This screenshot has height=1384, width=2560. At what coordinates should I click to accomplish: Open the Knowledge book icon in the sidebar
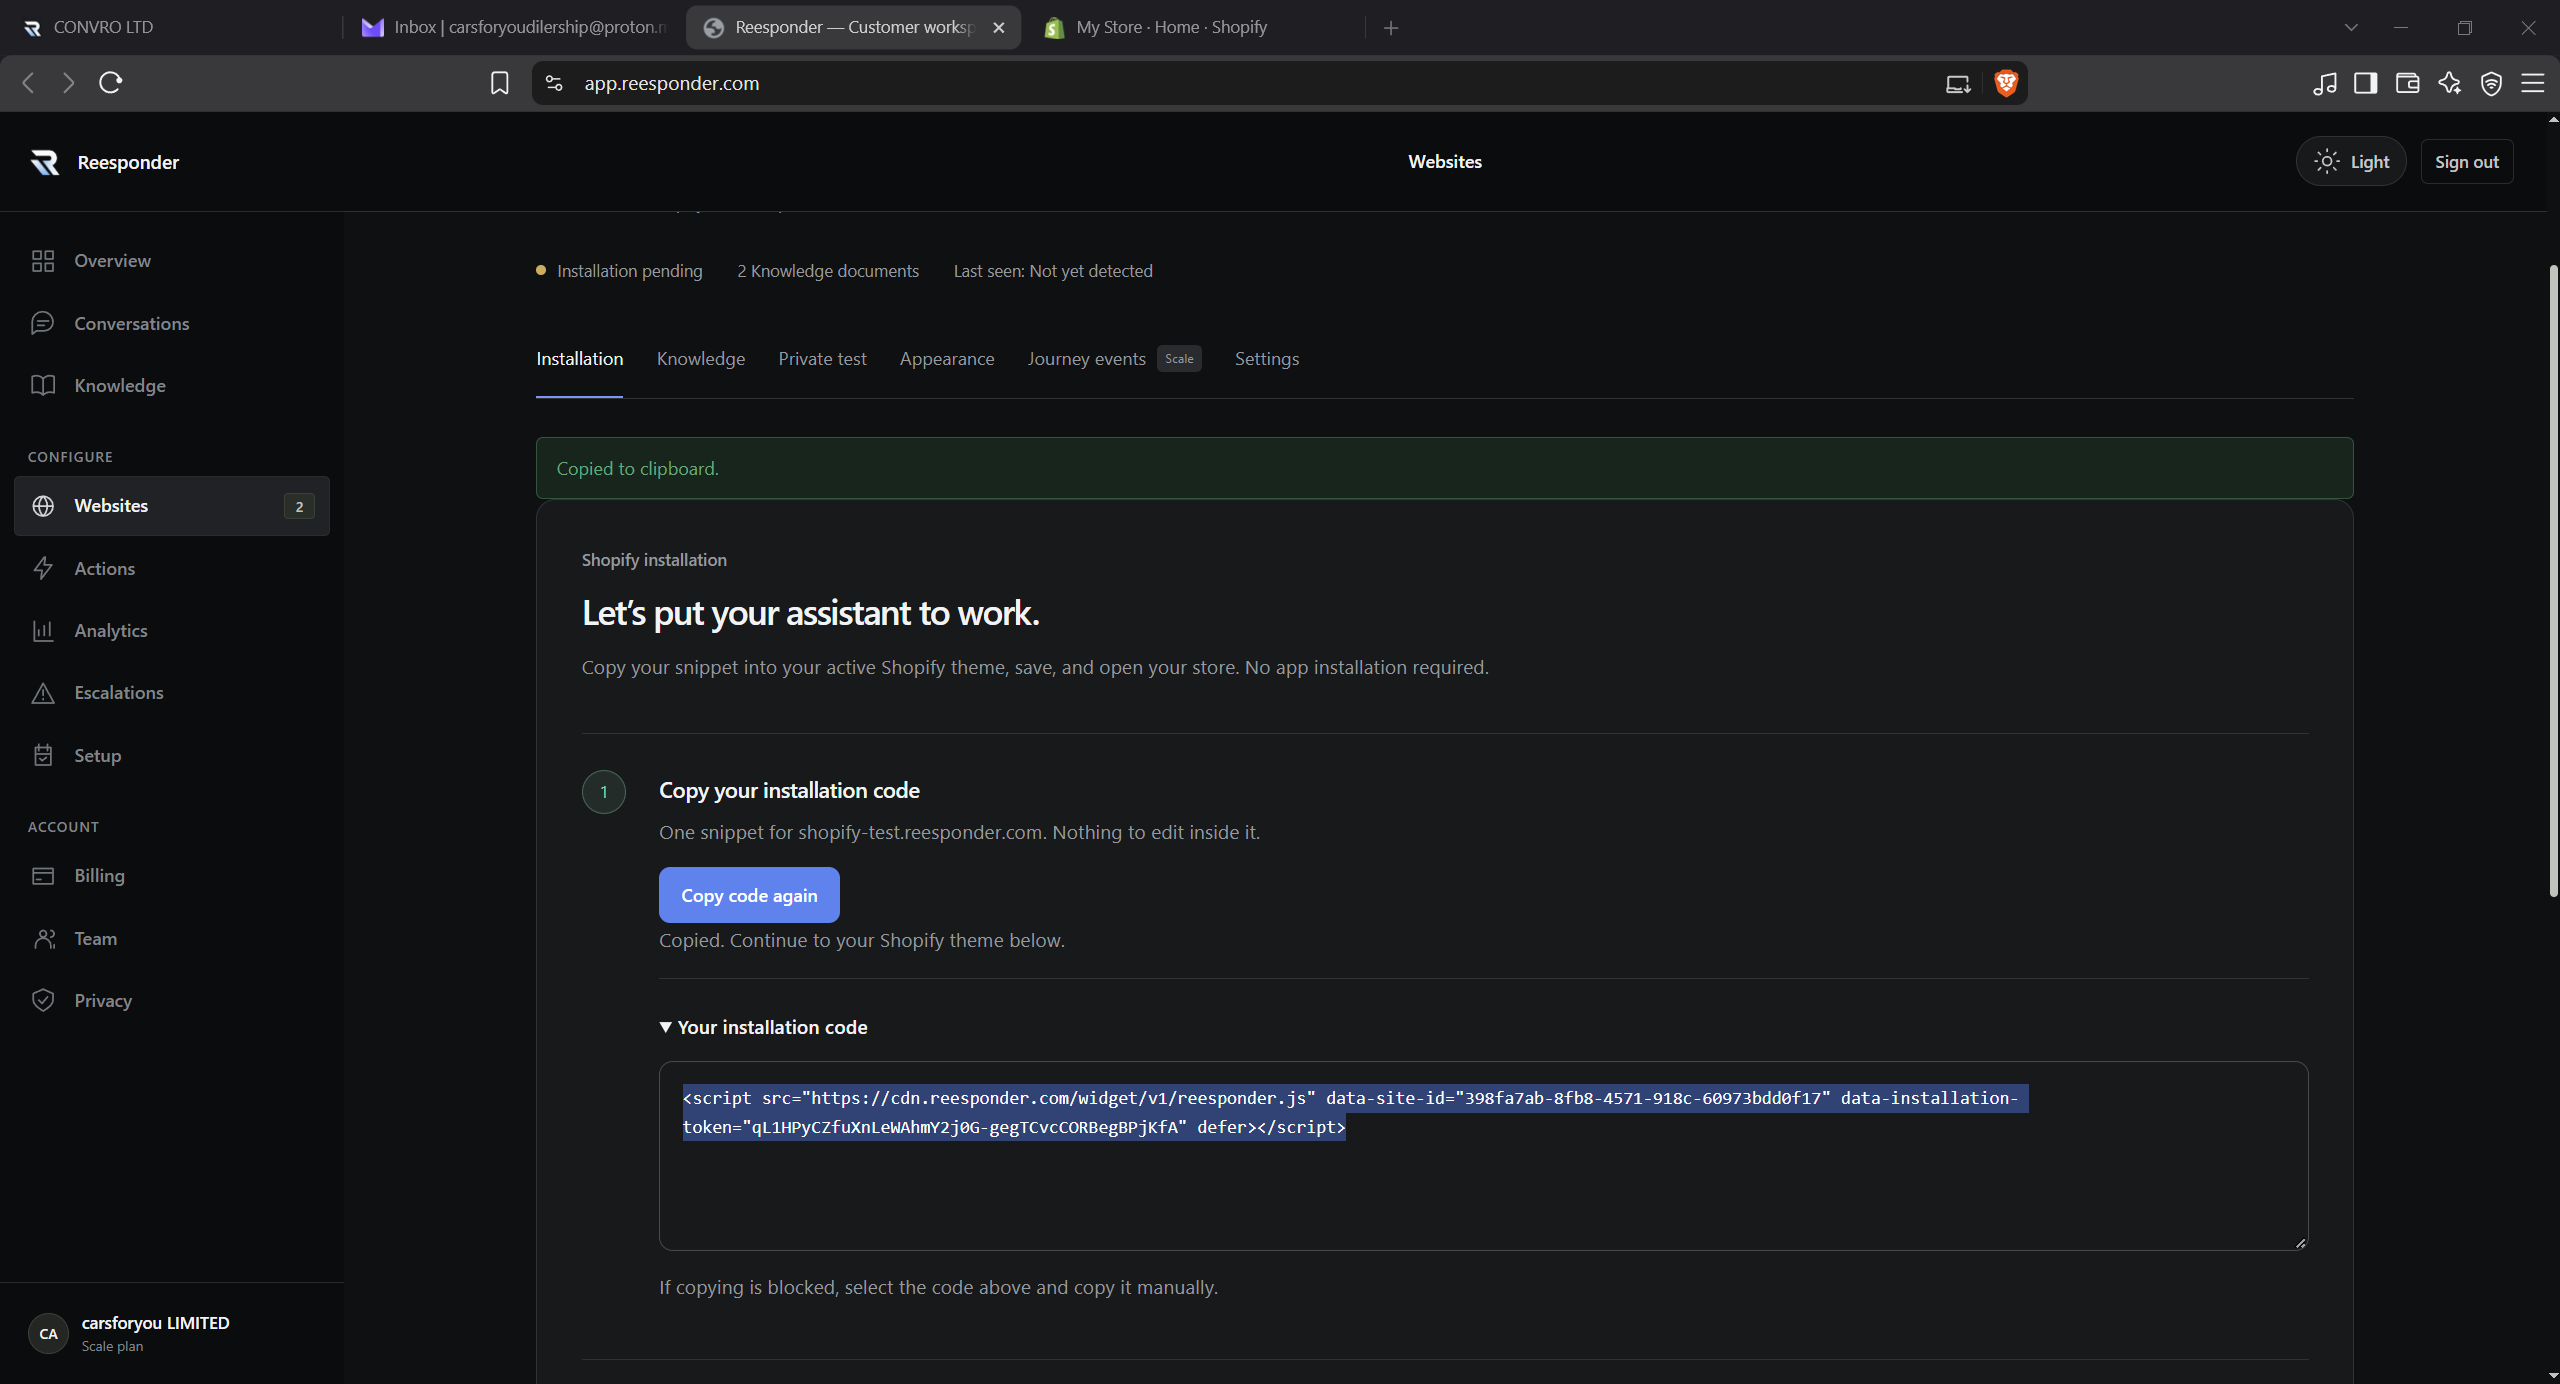click(43, 385)
